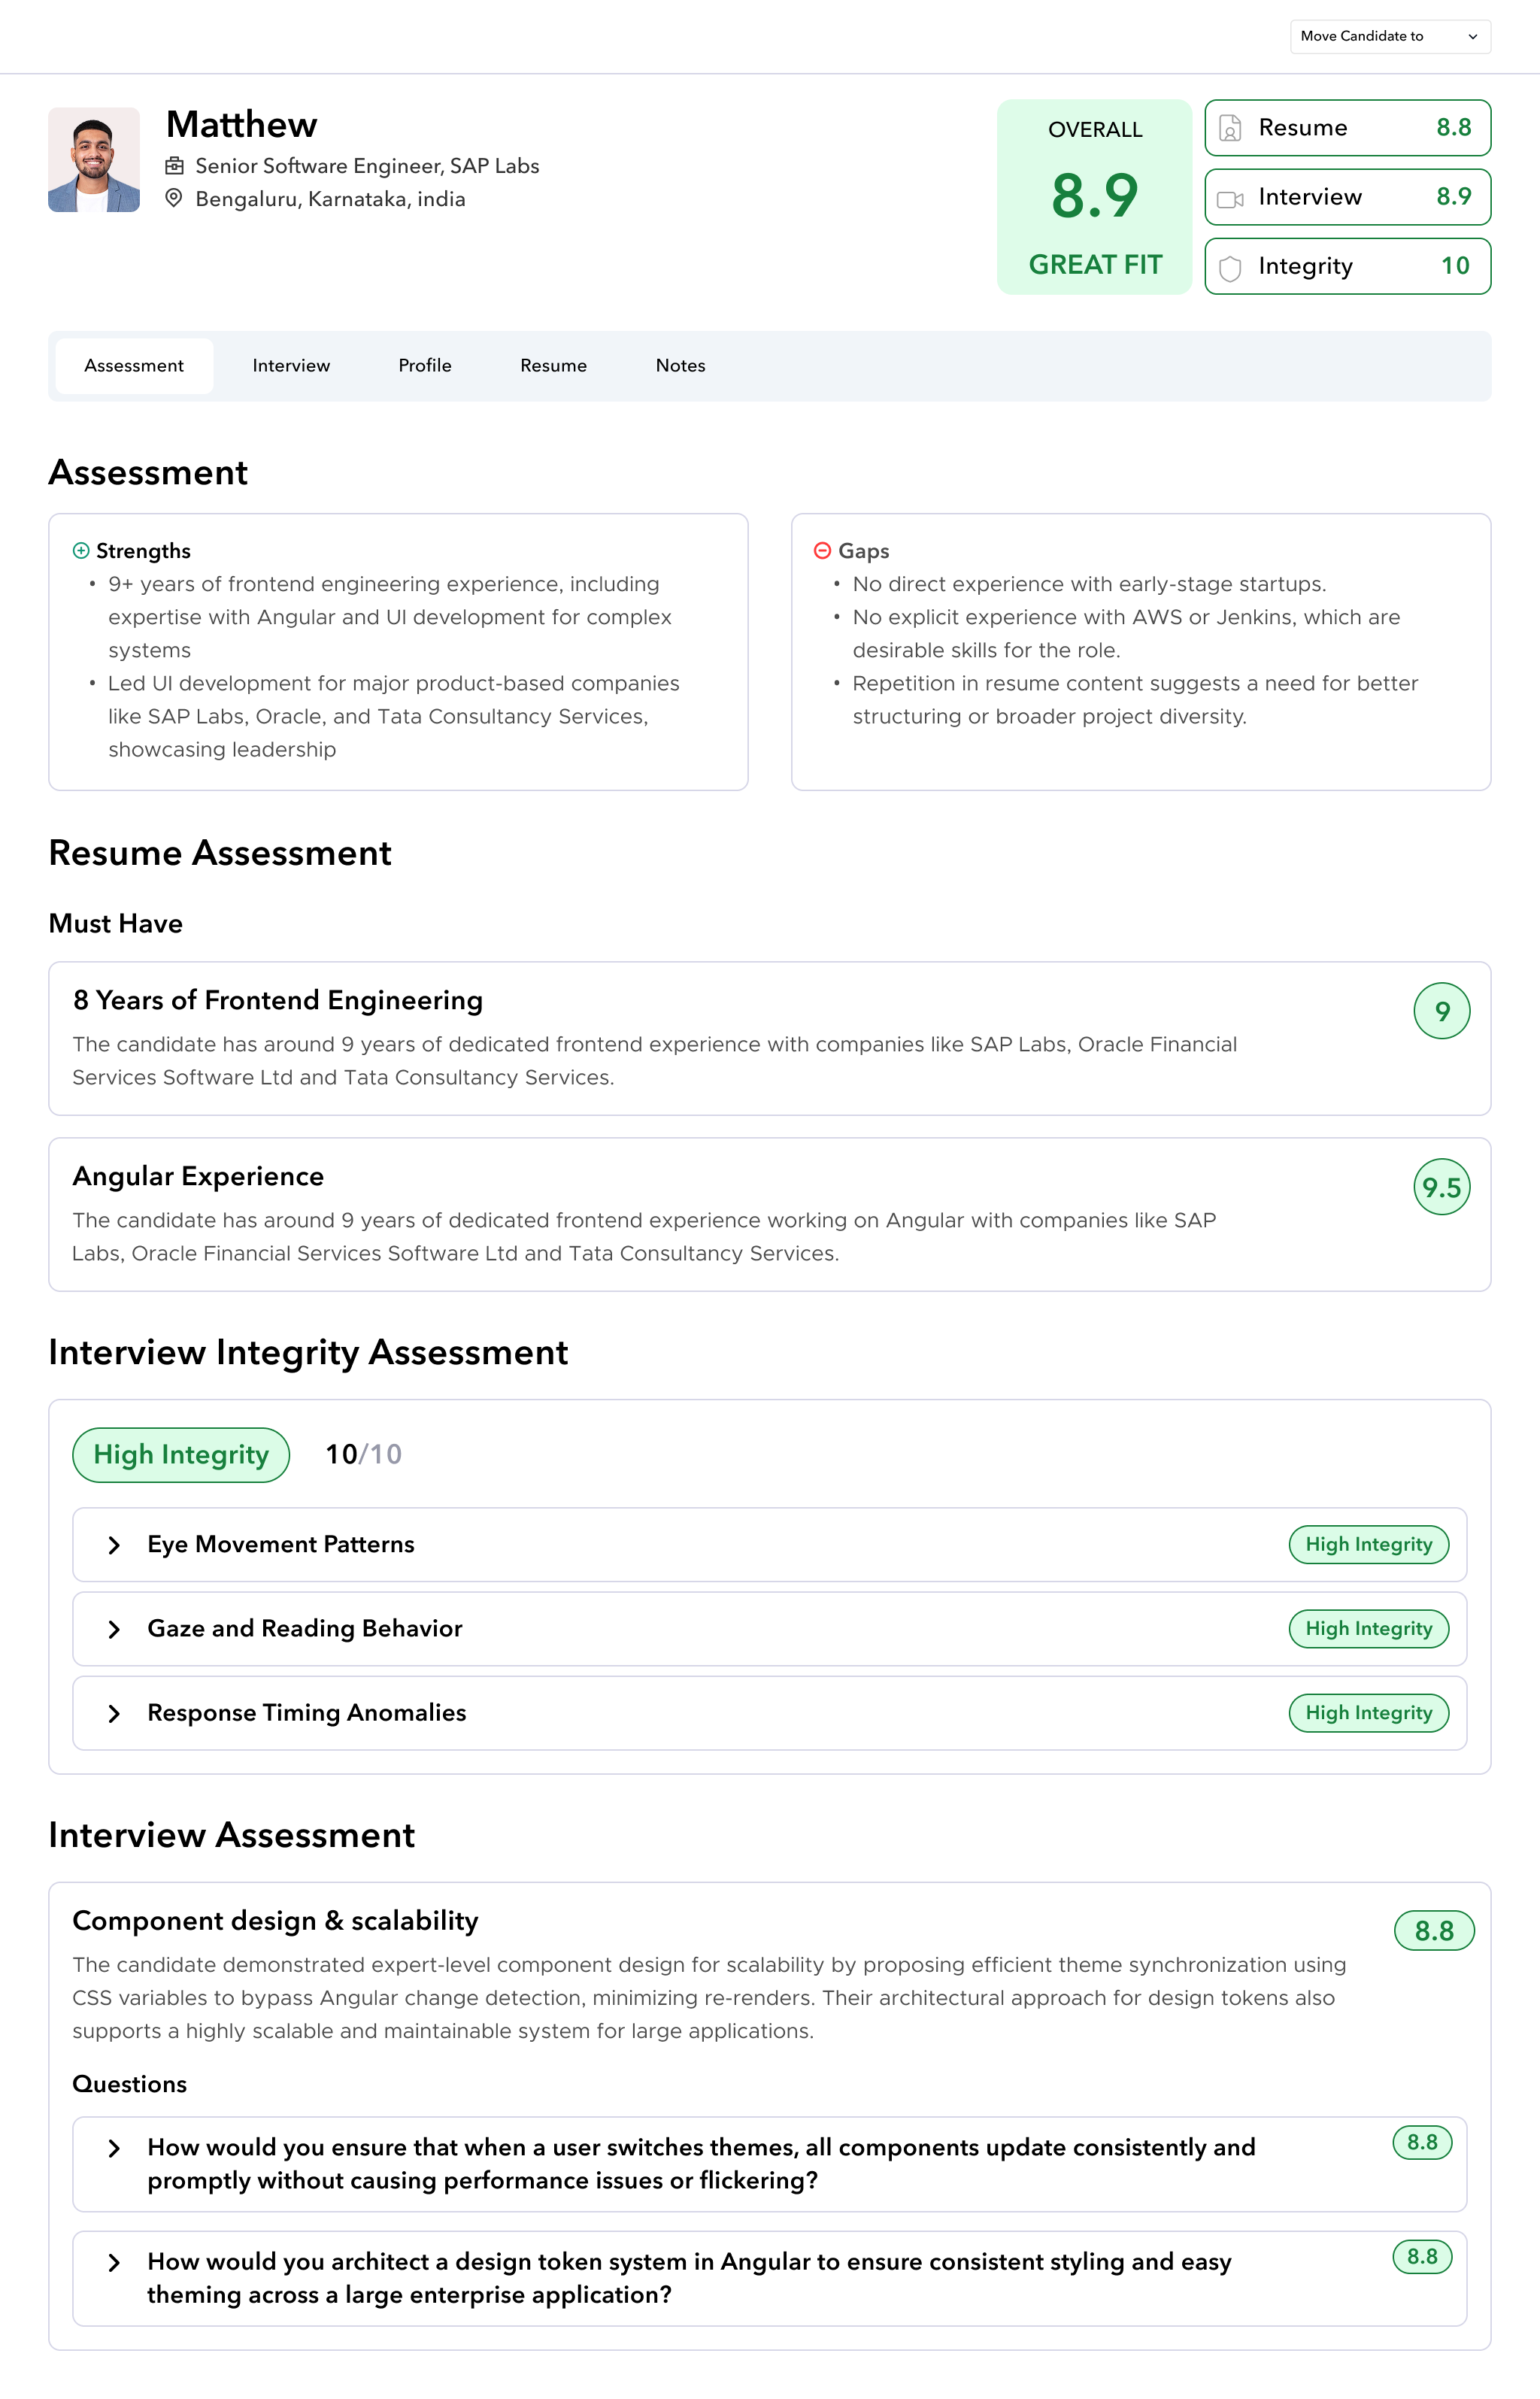Click the large High Integrity badge
Viewport: 1540px width, 2399px height.
[x=181, y=1455]
